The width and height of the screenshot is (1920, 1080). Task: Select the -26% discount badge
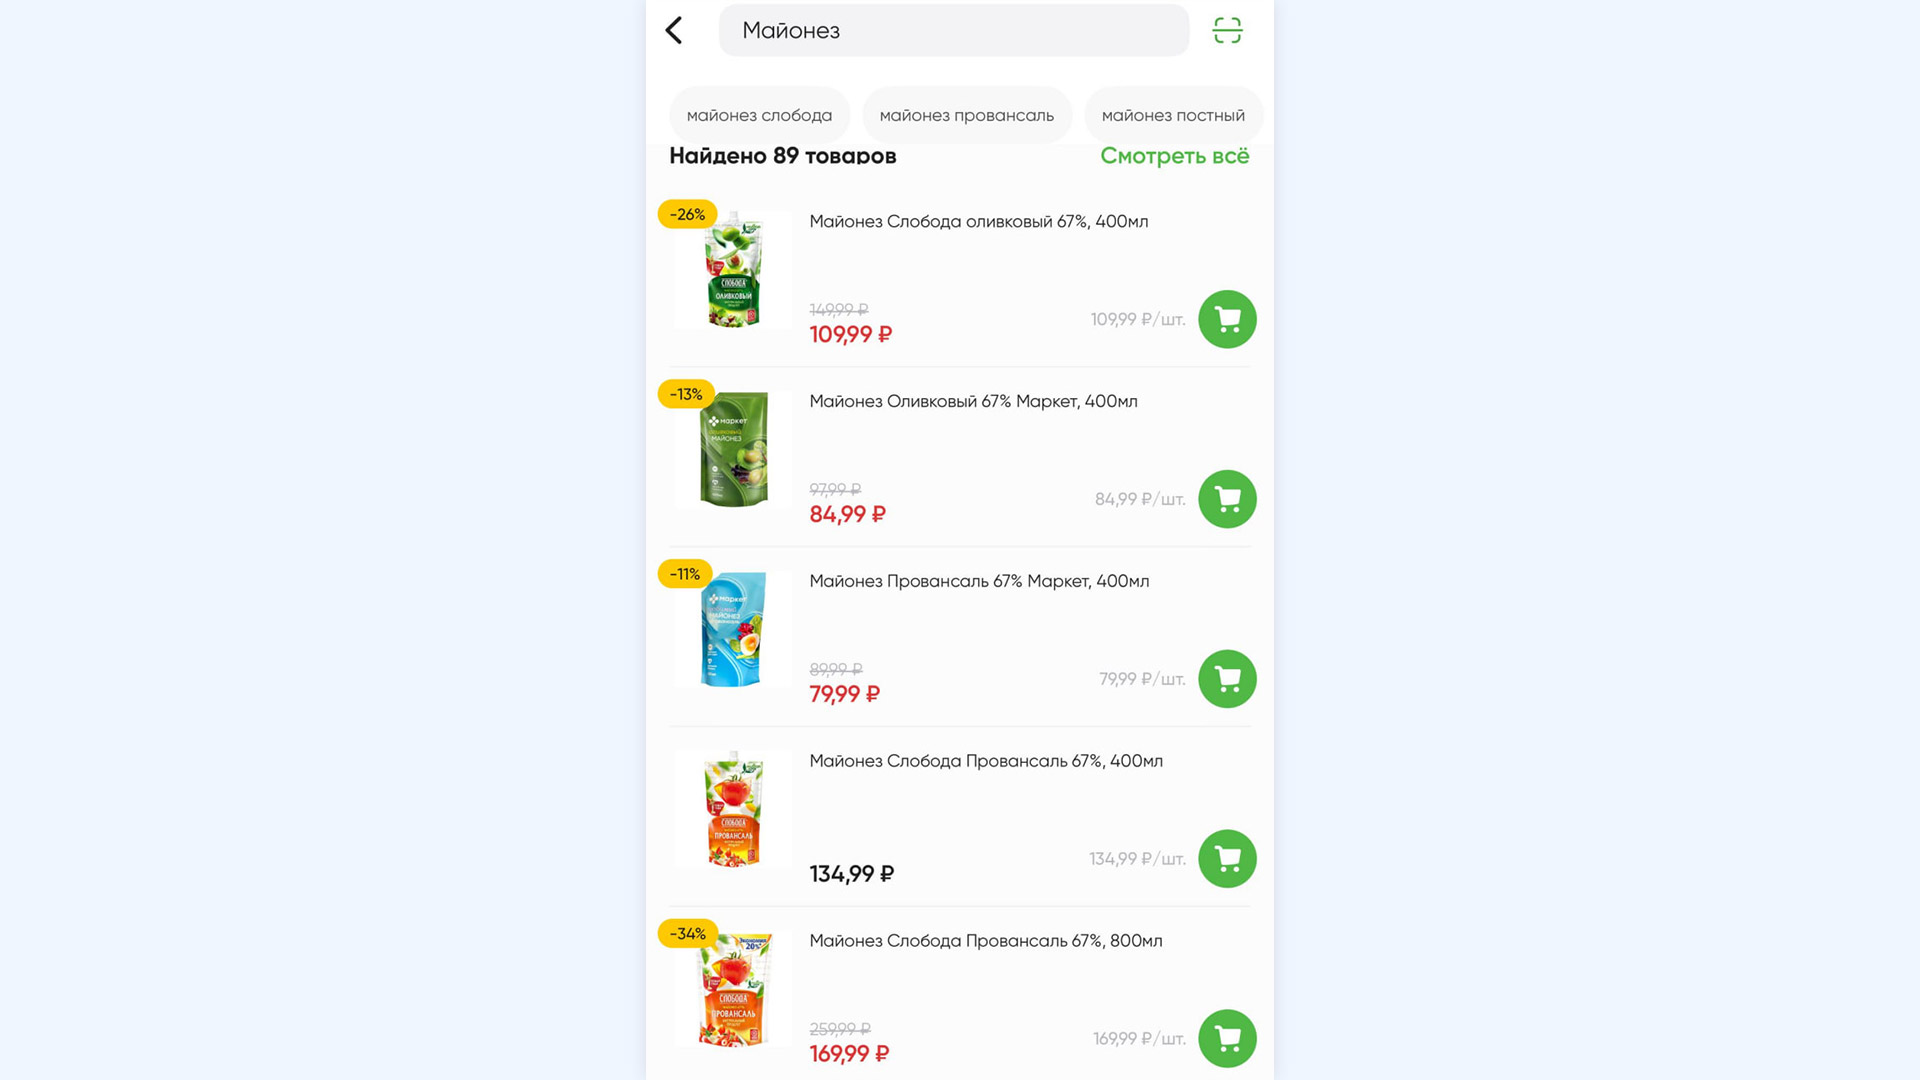point(687,214)
